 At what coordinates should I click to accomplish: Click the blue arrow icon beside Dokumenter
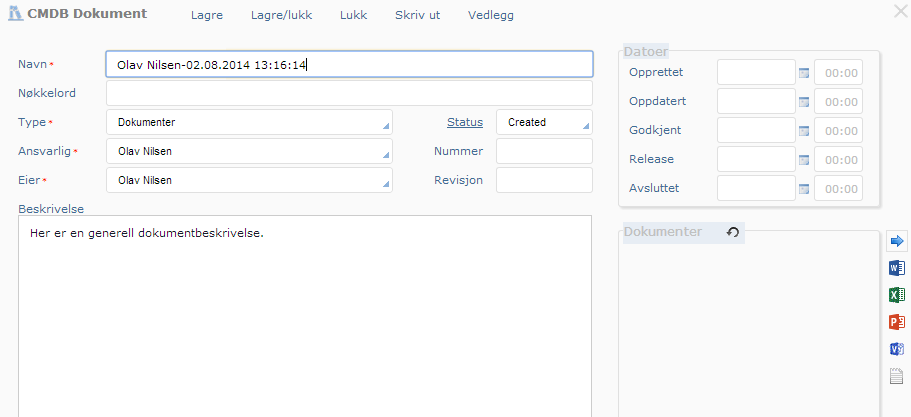tap(897, 241)
